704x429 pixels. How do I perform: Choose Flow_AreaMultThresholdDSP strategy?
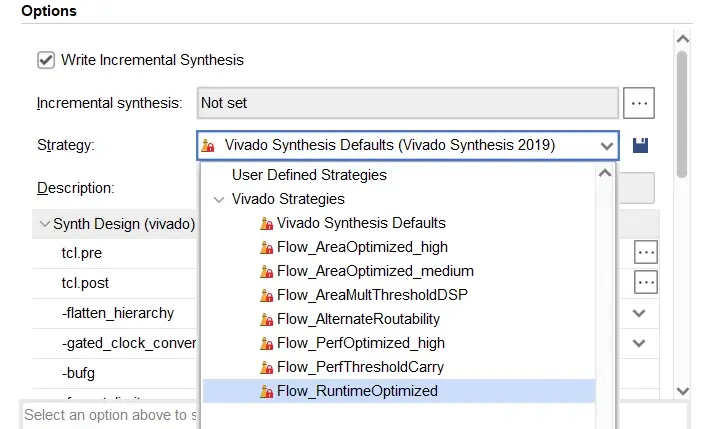pyautogui.click(x=372, y=295)
